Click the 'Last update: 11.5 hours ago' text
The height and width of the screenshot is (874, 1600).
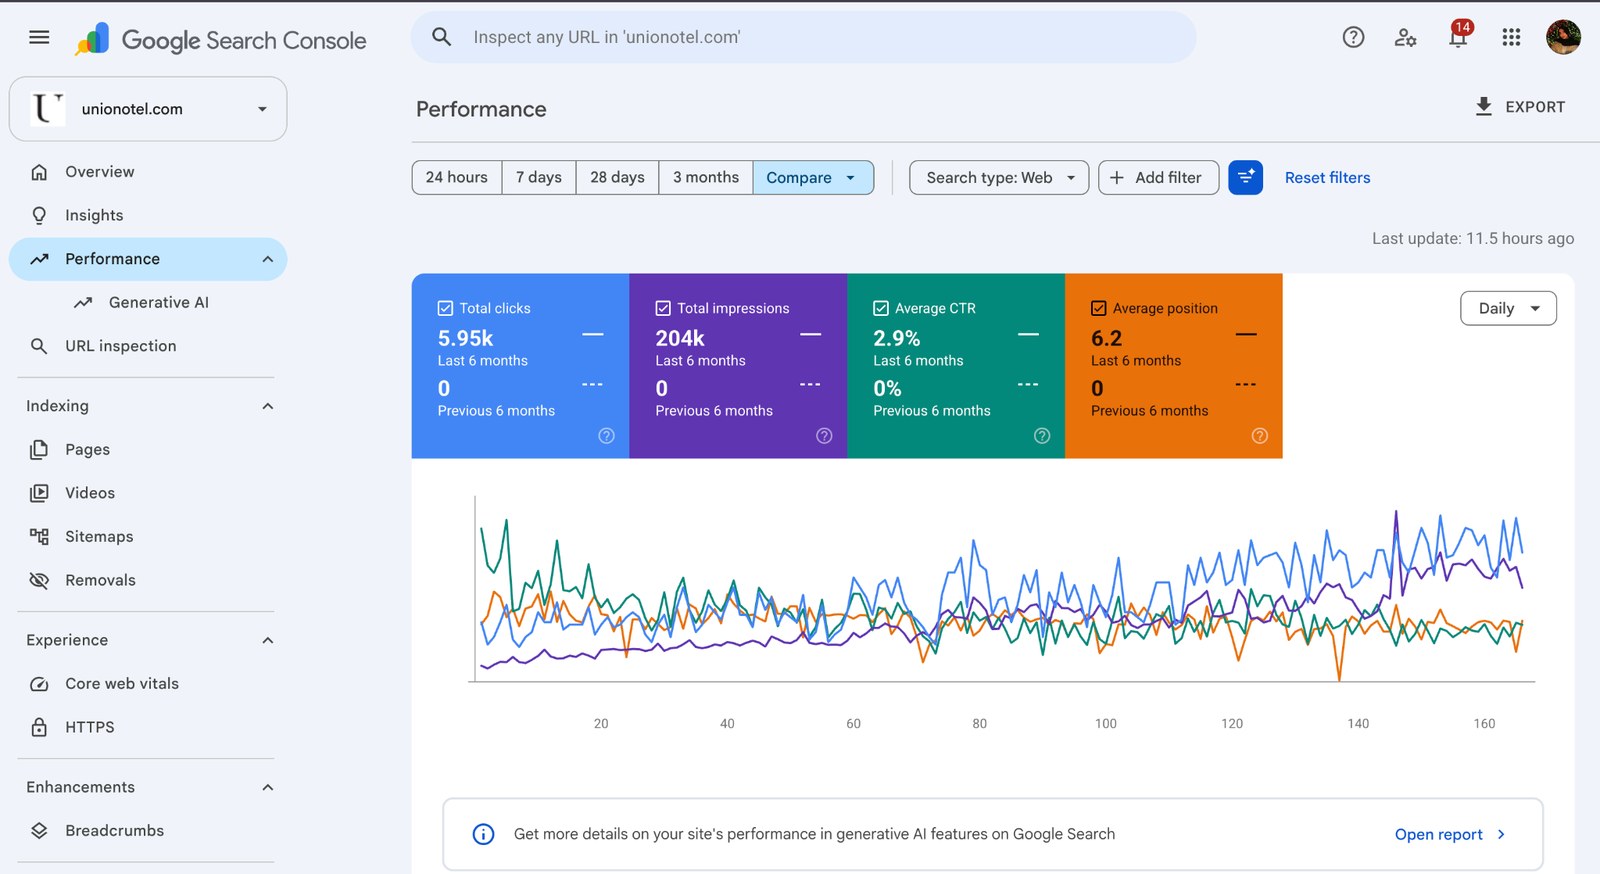pos(1472,238)
